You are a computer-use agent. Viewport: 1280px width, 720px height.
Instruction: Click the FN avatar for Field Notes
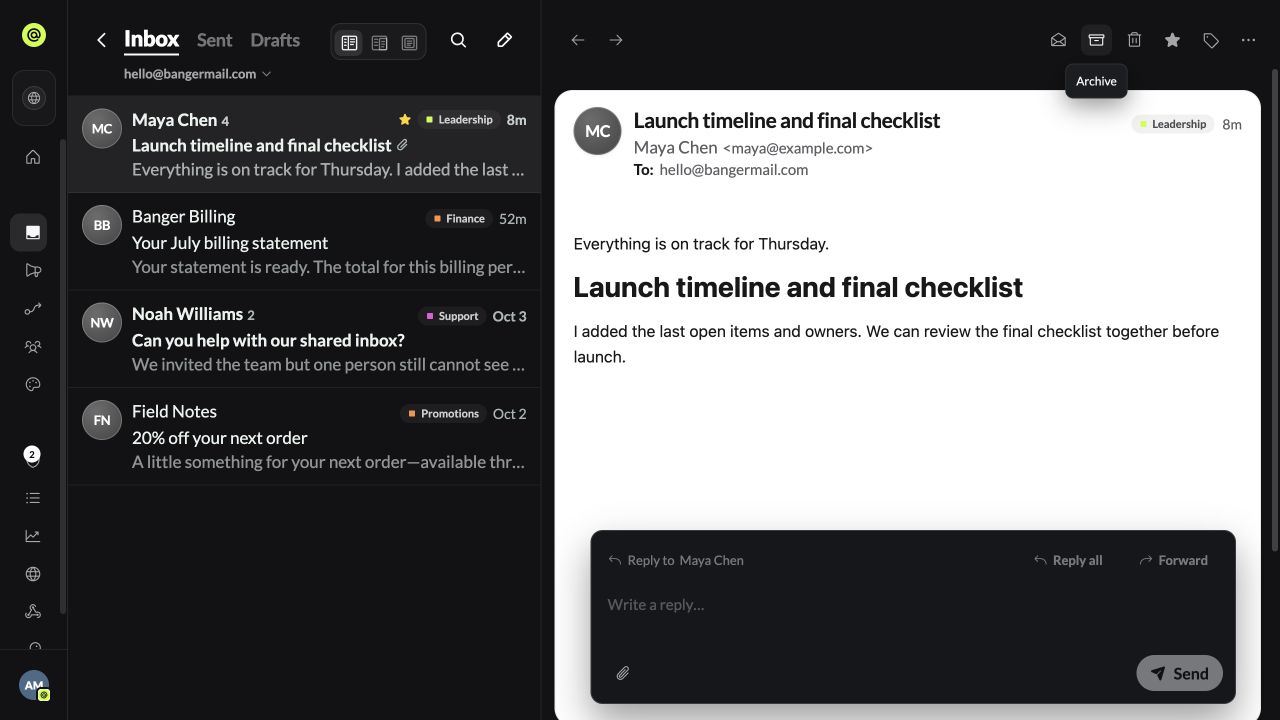click(102, 420)
